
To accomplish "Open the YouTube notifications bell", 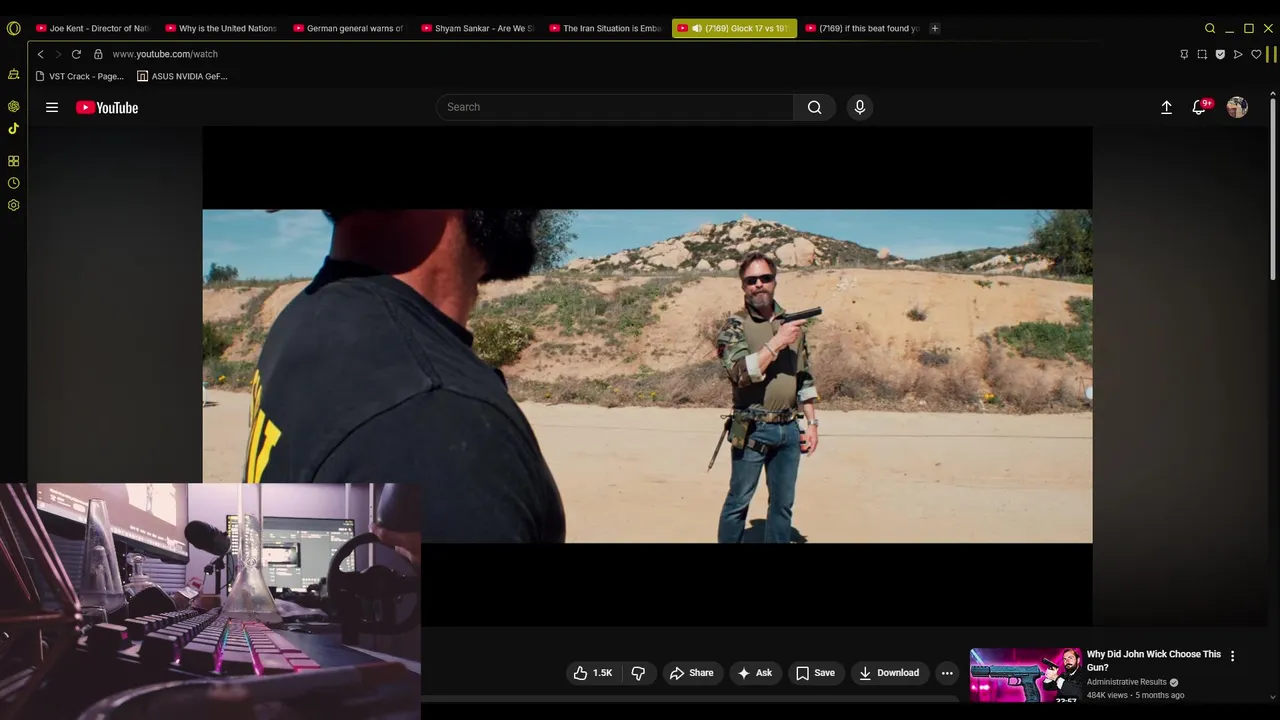I will coord(1199,107).
